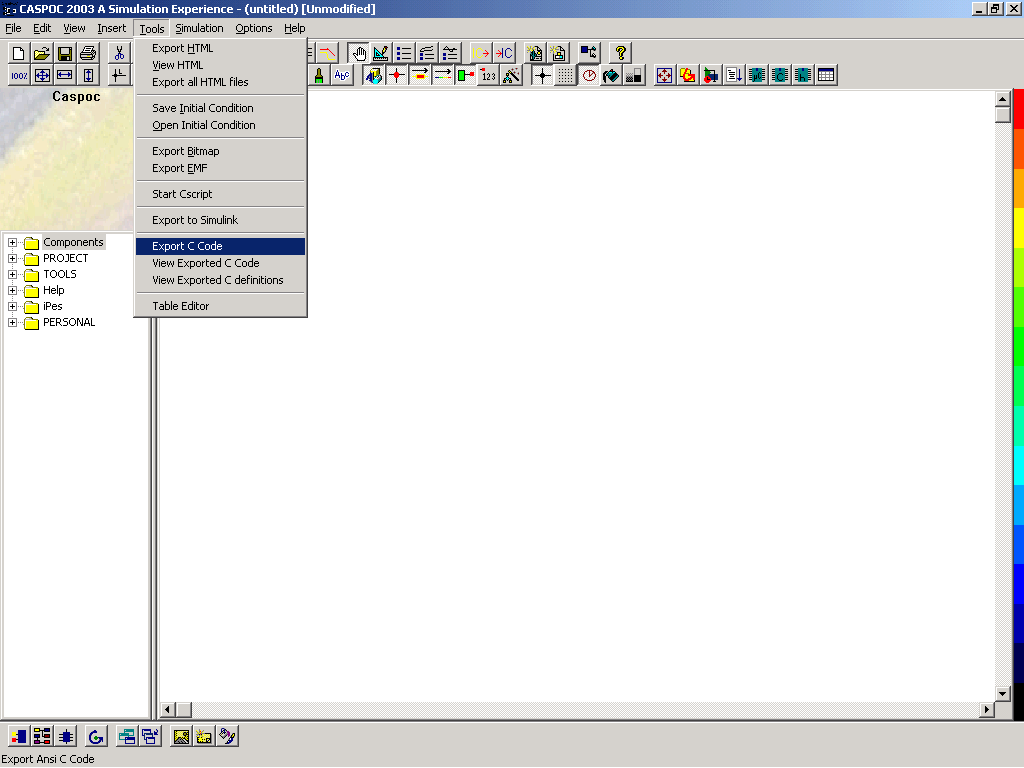
Task: Click the blue chip component icon at bottom
Action: pyautogui.click(x=65, y=737)
